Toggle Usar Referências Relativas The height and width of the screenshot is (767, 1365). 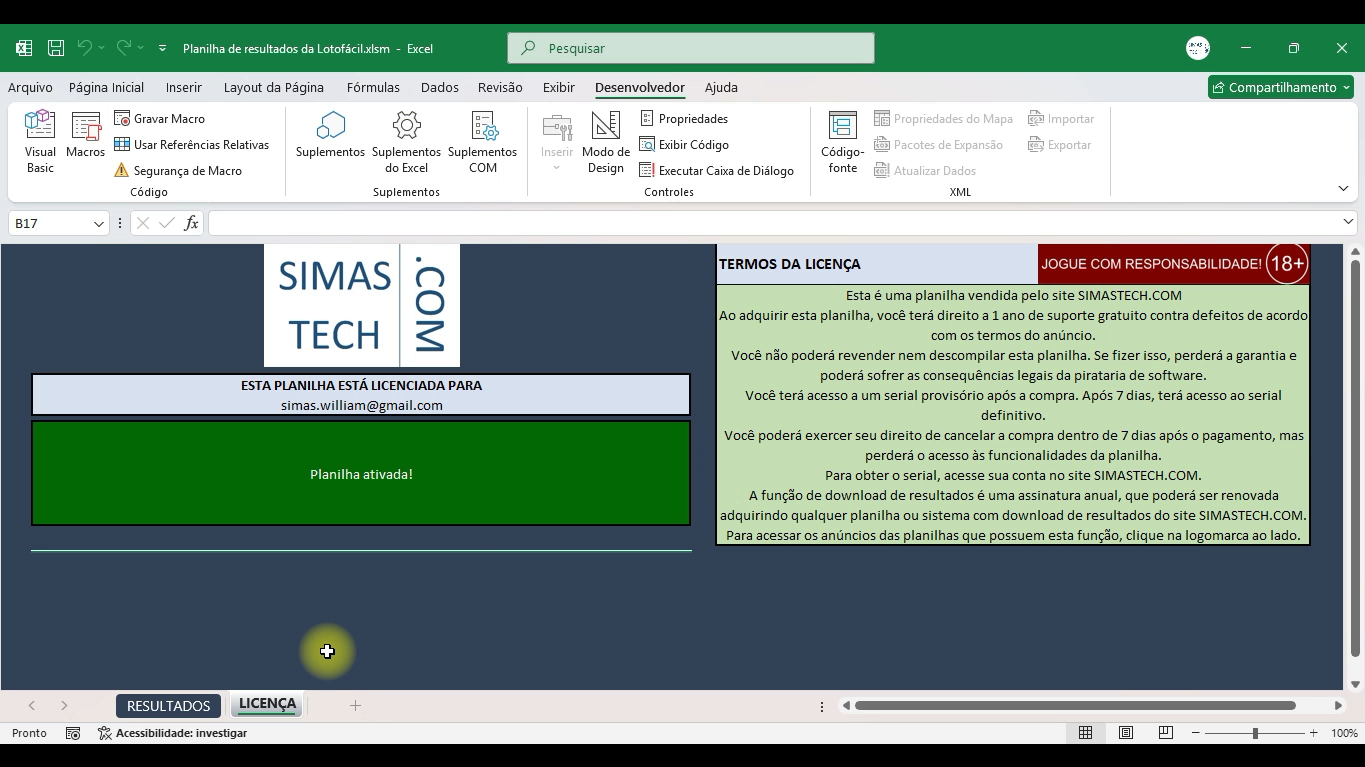point(192,144)
